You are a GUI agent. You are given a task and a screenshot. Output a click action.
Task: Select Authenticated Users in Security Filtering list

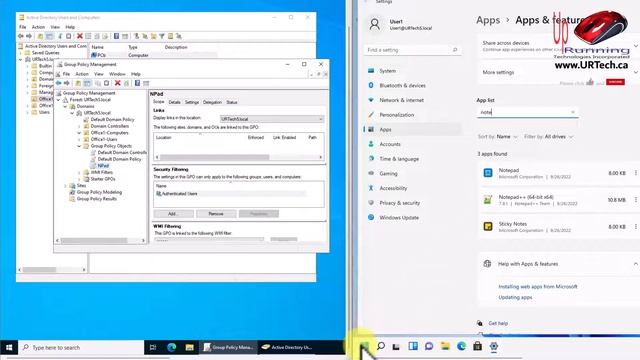click(180, 194)
